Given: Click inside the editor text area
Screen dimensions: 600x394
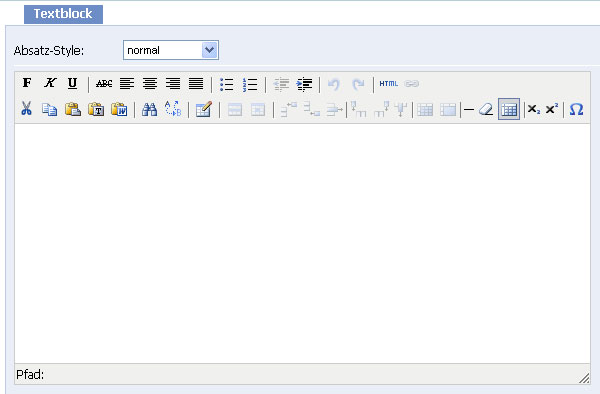Looking at the screenshot, I should [x=302, y=243].
